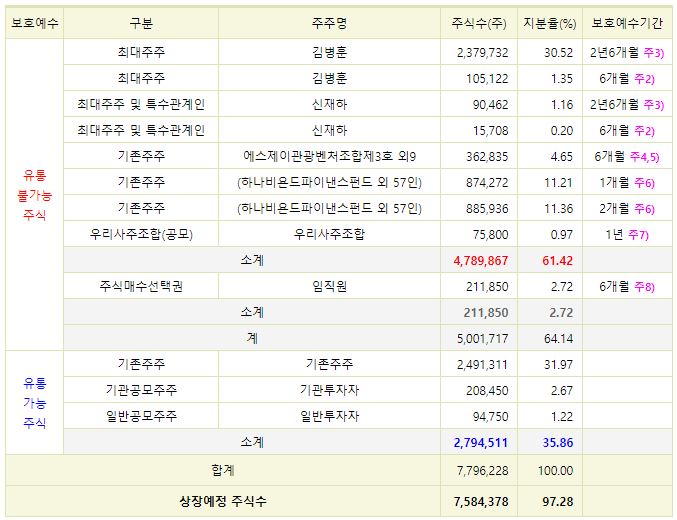Screen dimensions: 677x520
Task: Click the 보호예수 column header
Action: click(35, 23)
